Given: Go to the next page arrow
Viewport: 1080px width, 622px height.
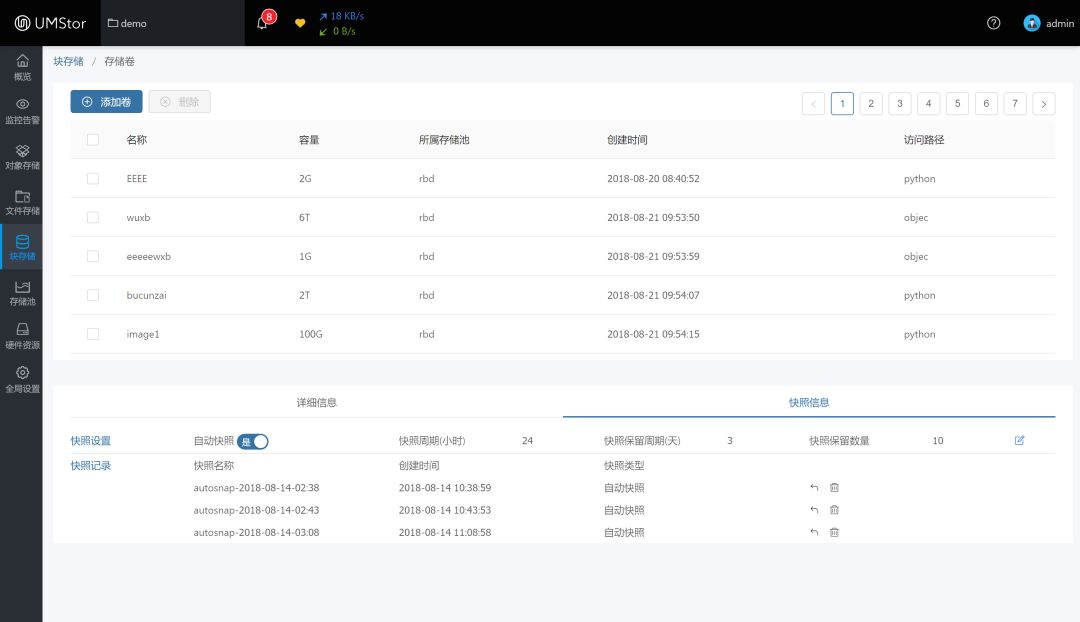Looking at the screenshot, I should point(1043,104).
